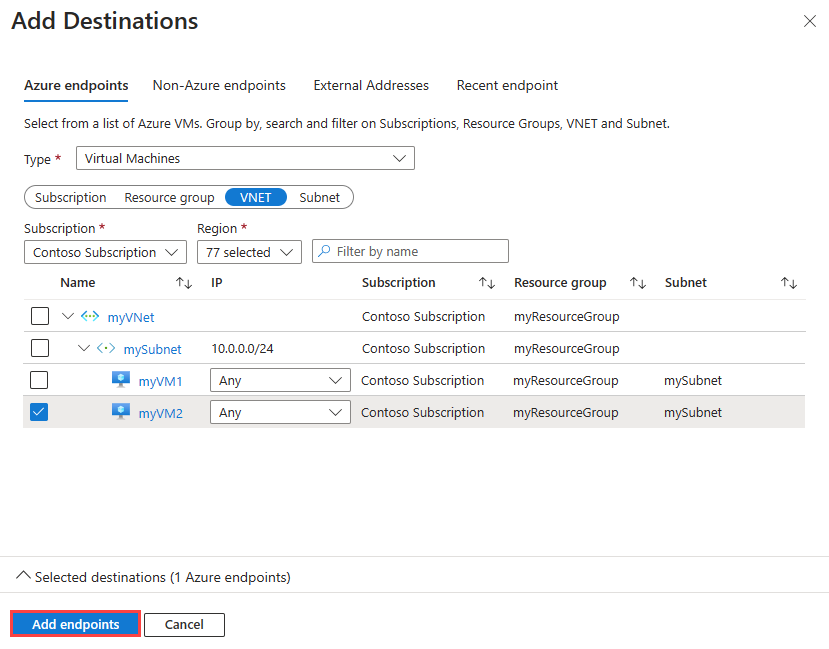Screen dimensions: 829x649
Task: Sort by Name column arrows
Action: coord(183,283)
